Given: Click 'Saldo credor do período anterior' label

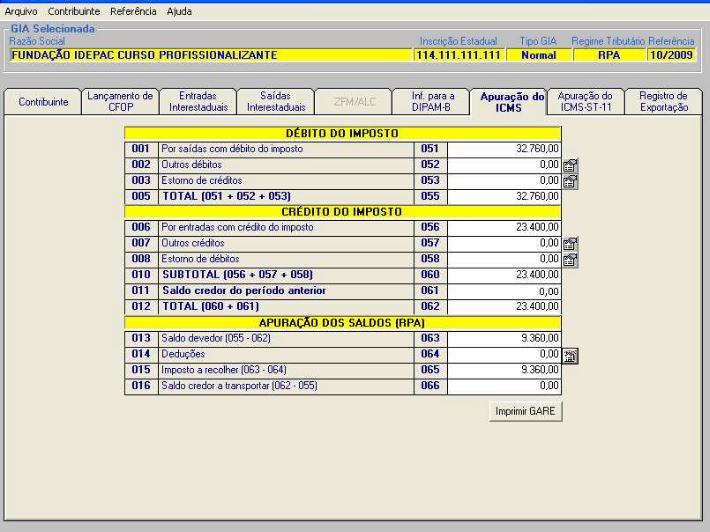Looking at the screenshot, I should [244, 291].
